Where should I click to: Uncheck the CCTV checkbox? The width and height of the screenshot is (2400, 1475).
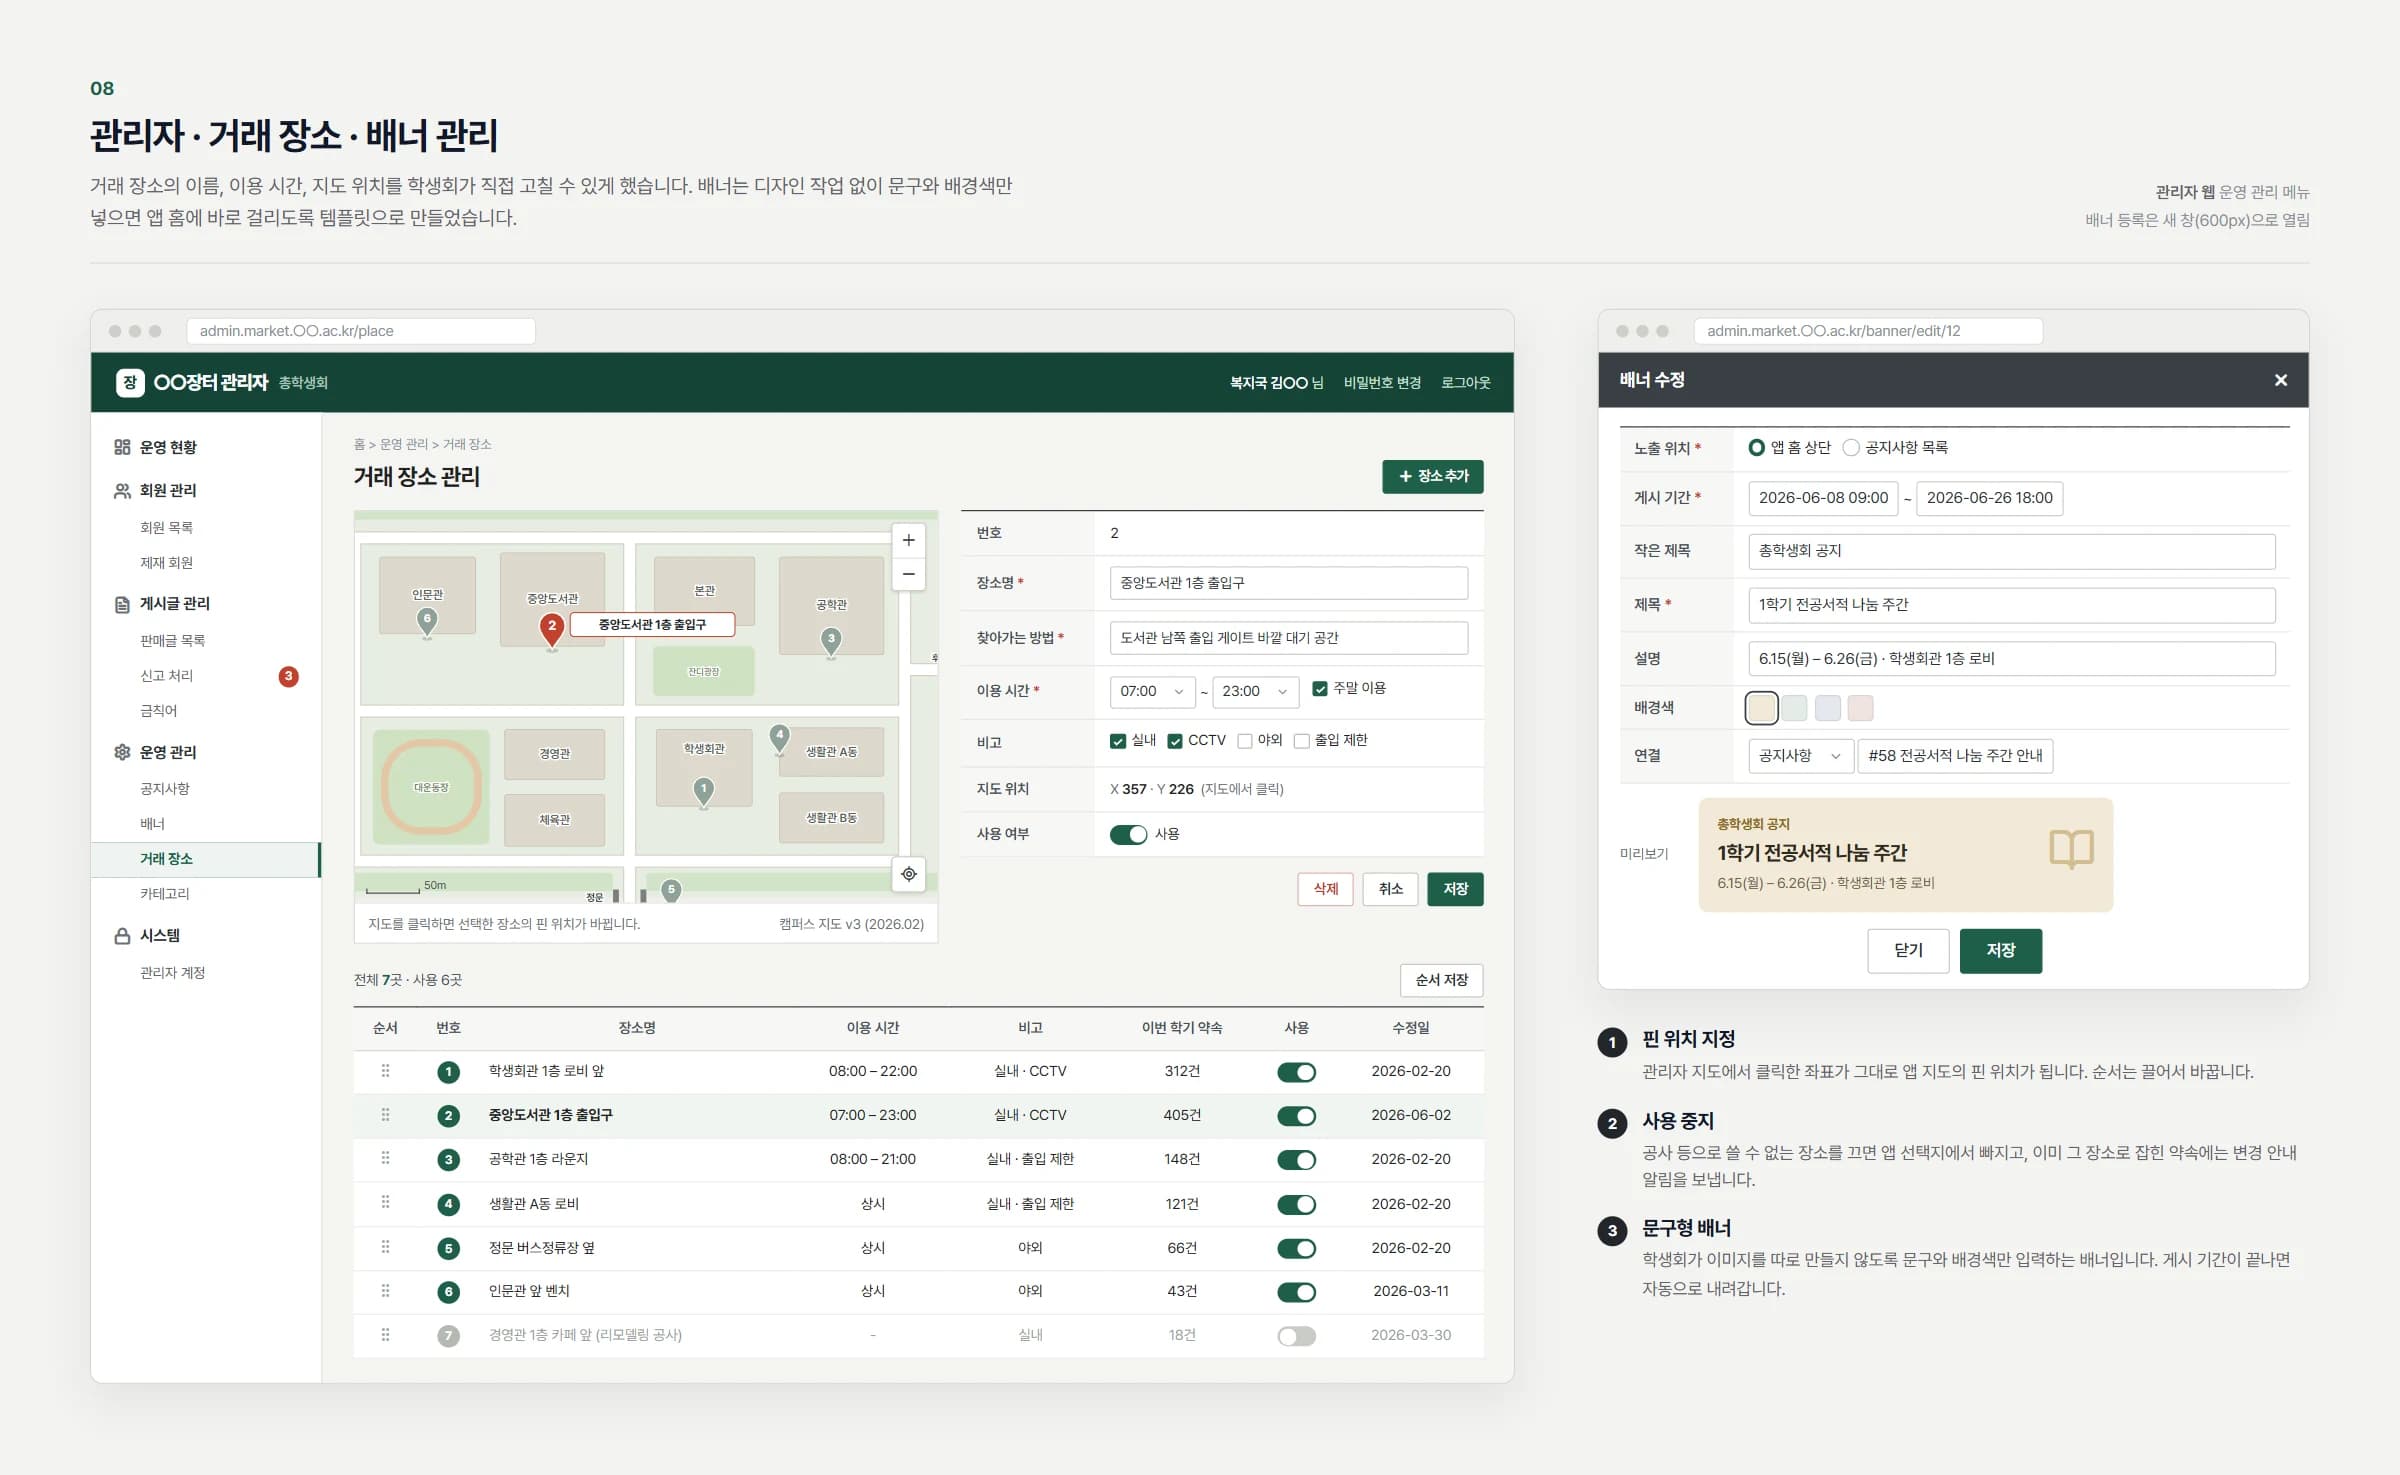point(1175,741)
